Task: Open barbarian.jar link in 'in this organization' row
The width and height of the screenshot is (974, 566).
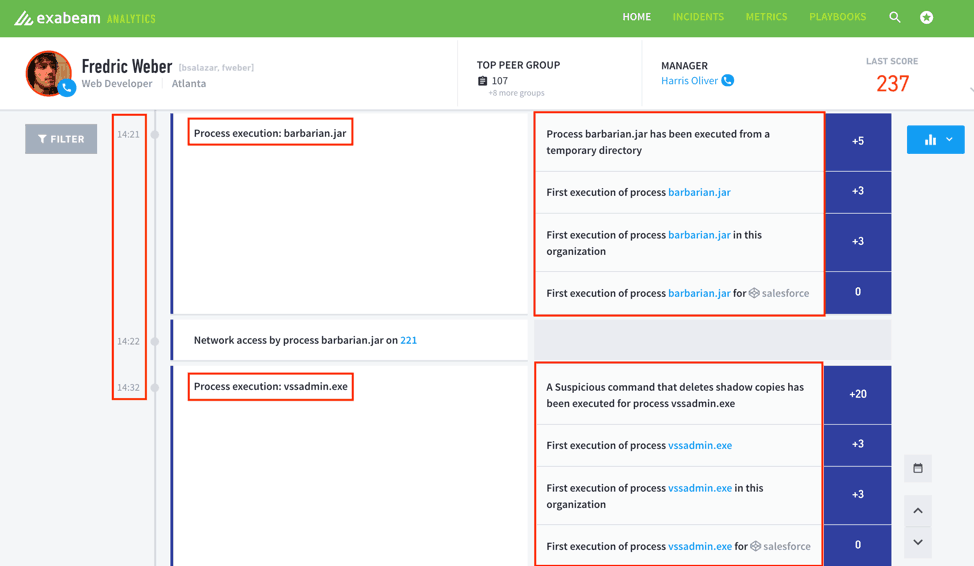Action: 699,235
